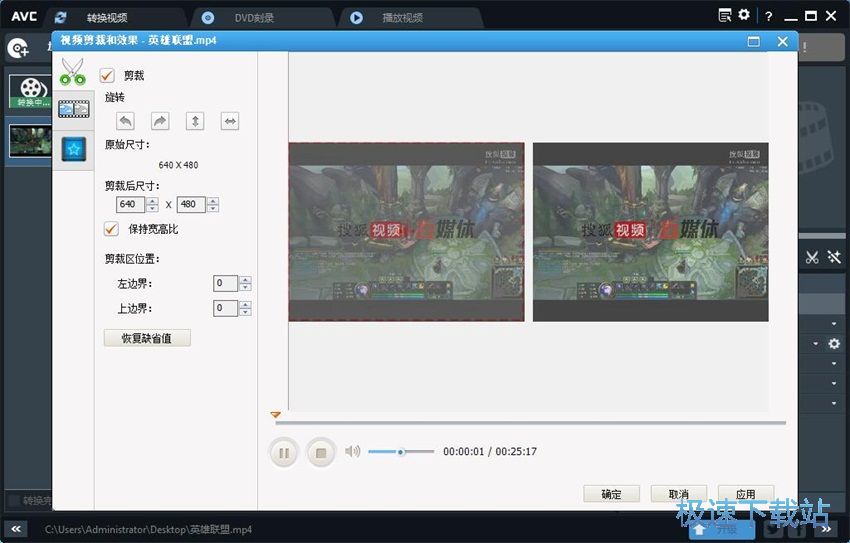Toggle 保持宽高比 keep aspect ratio
The image size is (850, 543).
[111, 229]
